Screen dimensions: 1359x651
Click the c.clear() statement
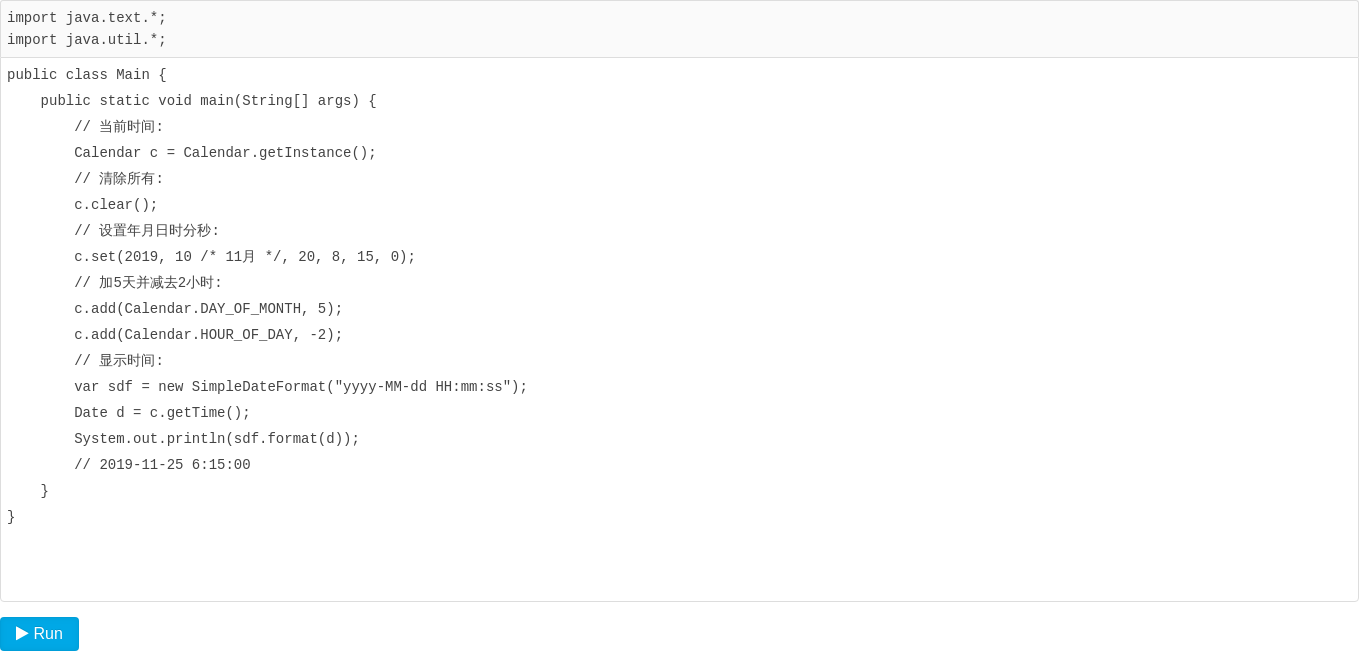(115, 204)
